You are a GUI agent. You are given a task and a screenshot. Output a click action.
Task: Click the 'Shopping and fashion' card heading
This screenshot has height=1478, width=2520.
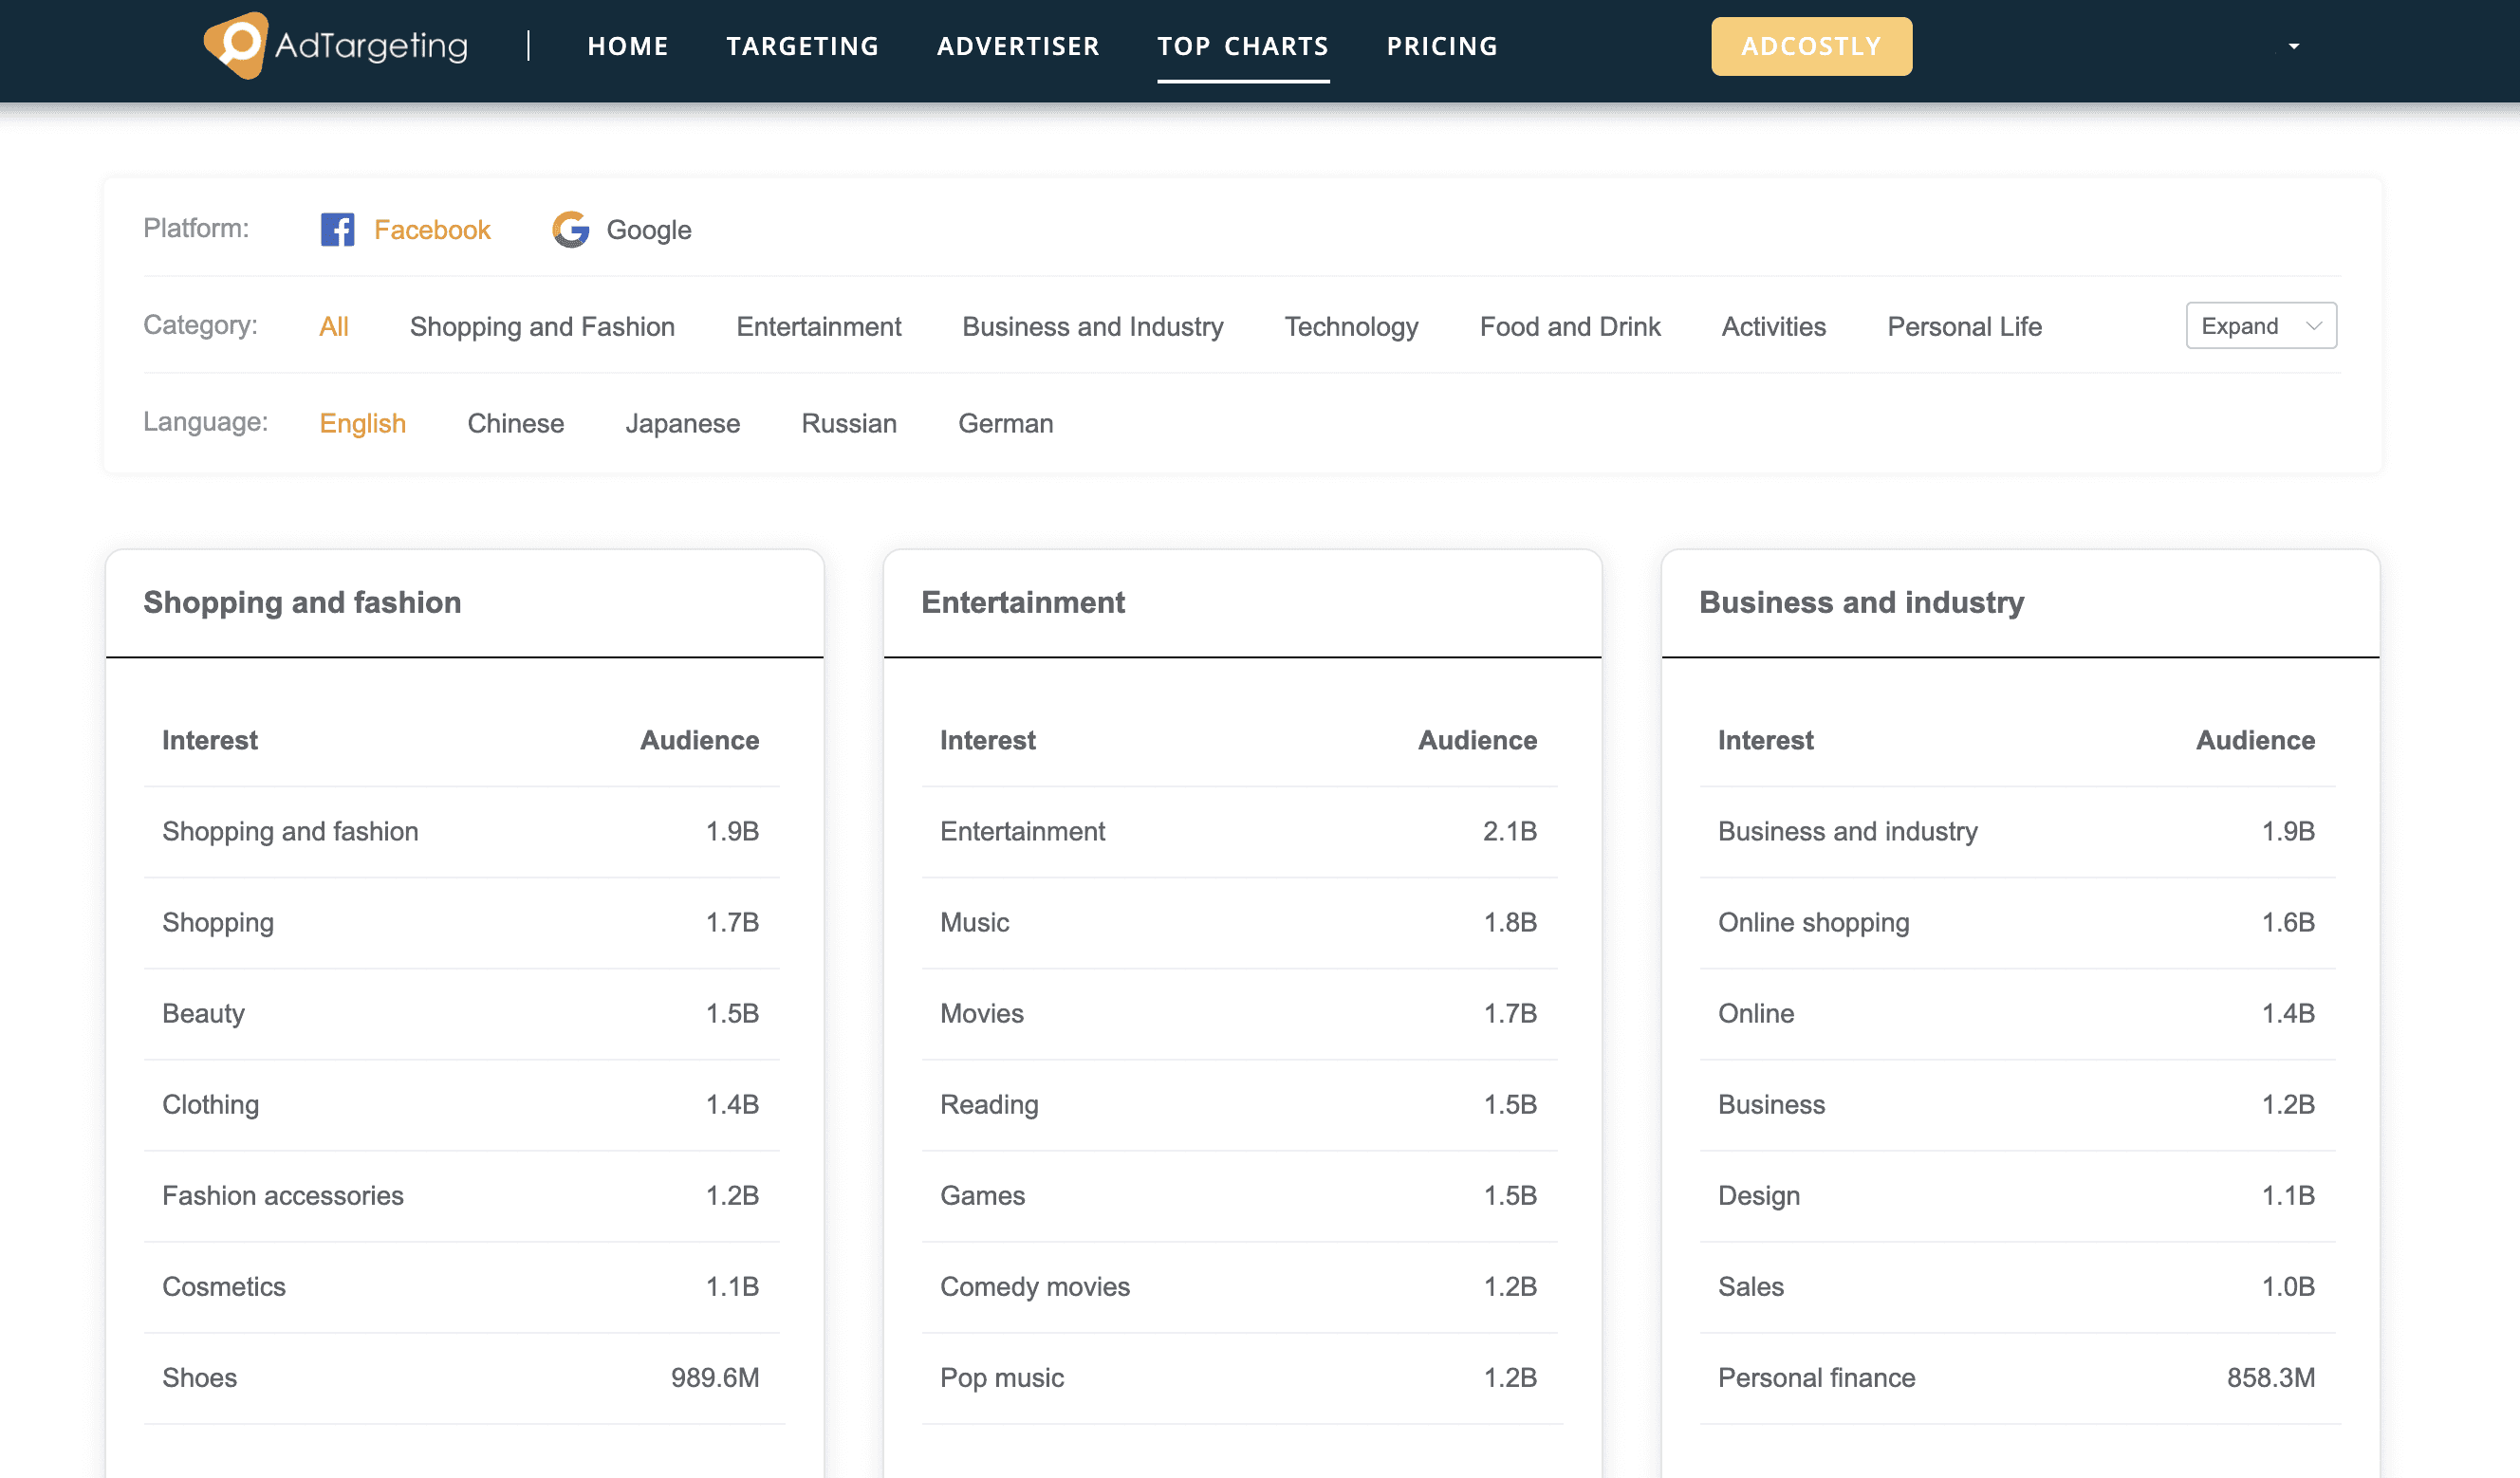click(302, 602)
